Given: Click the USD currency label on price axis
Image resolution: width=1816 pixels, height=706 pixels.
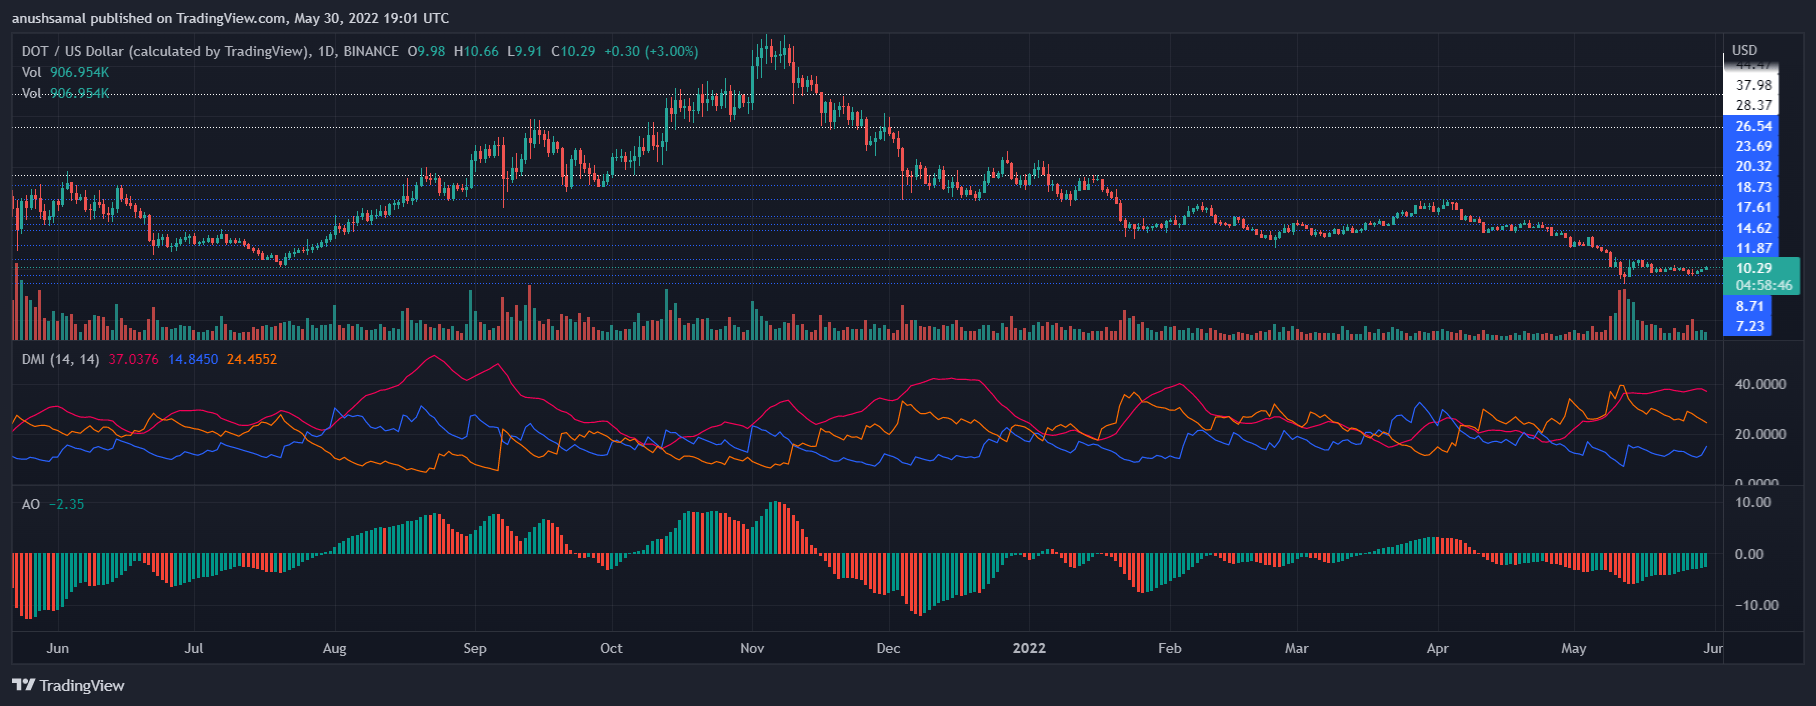Looking at the screenshot, I should click(x=1744, y=50).
